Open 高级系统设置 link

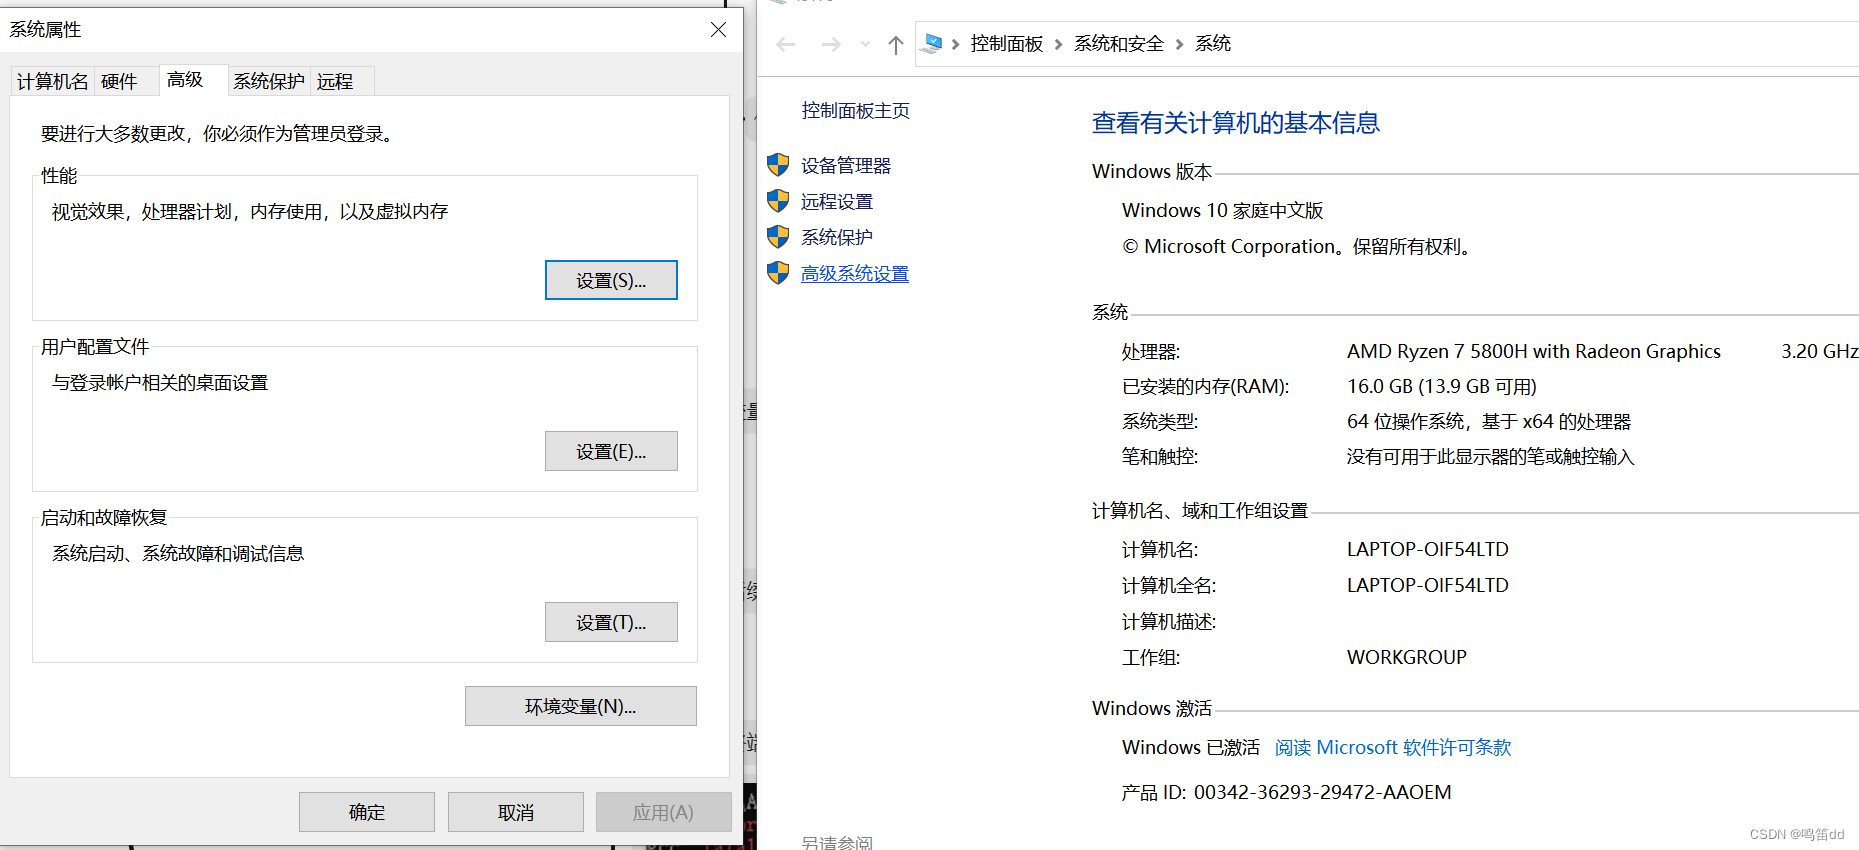click(855, 273)
